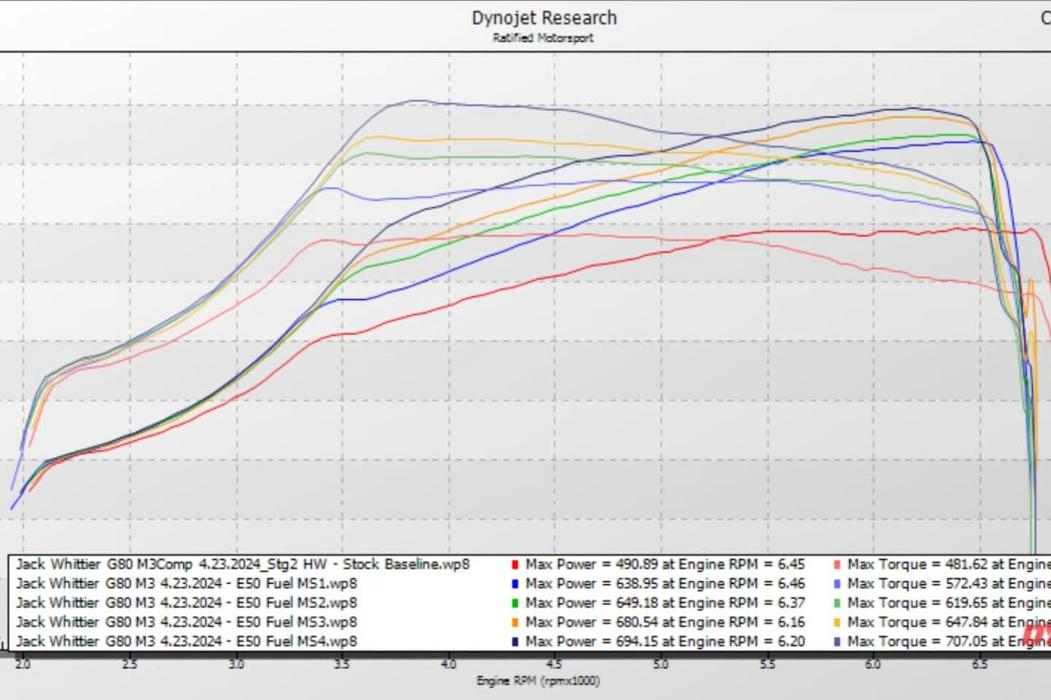The image size is (1051, 700).
Task: Click the dark navy Max Power swatch for MS4
Action: click(515, 642)
